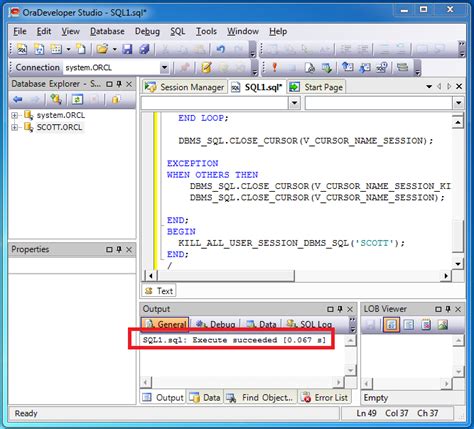474x429 pixels.
Task: Click the red exclamation Execute icon
Action: pos(274,67)
